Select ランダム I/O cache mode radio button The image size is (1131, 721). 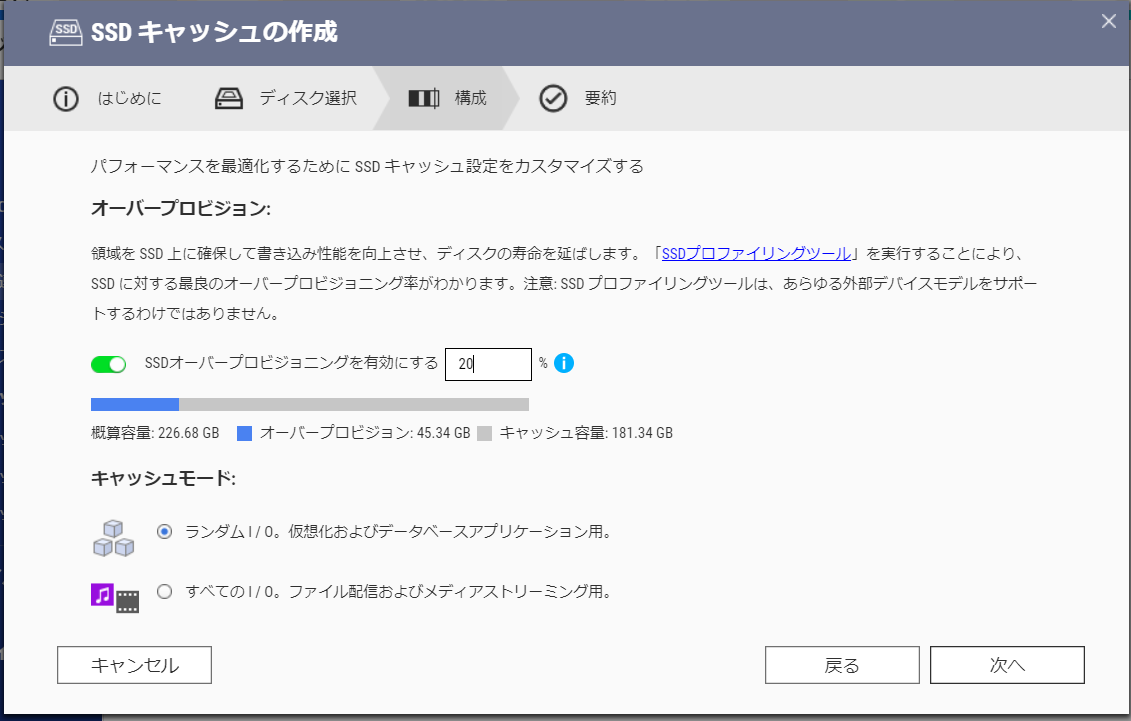coord(164,532)
